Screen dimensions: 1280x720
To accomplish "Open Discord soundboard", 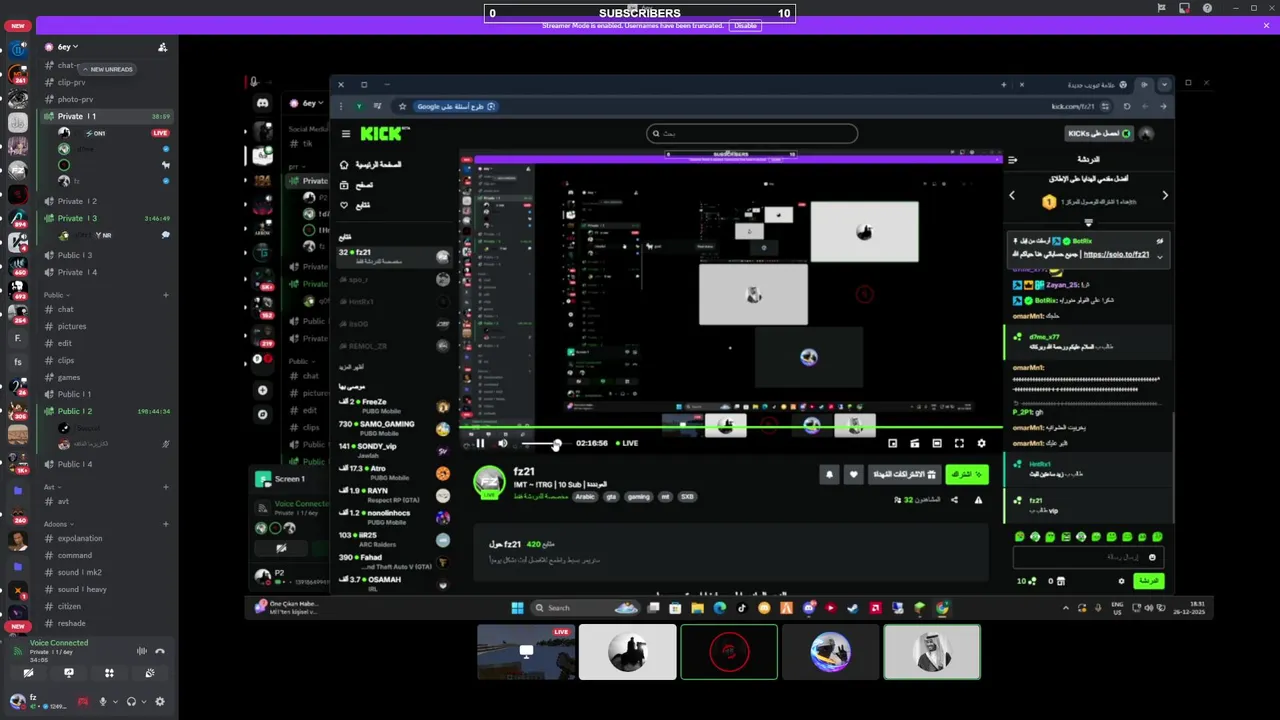I will [x=150, y=673].
